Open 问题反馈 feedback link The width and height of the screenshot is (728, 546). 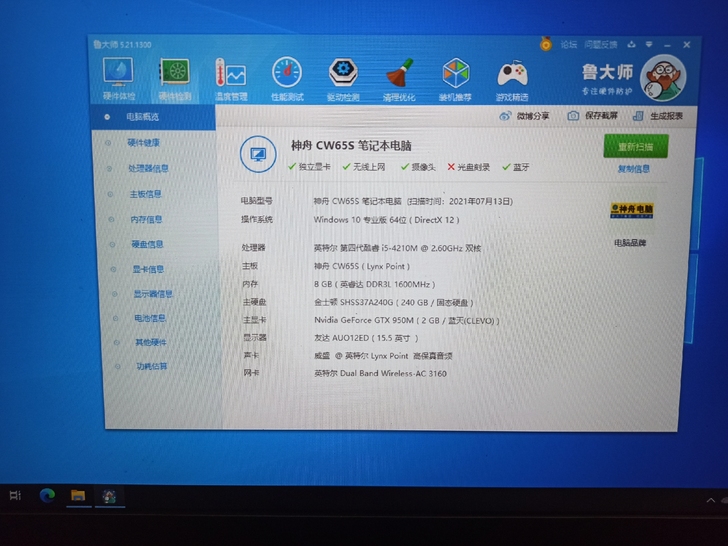point(601,45)
